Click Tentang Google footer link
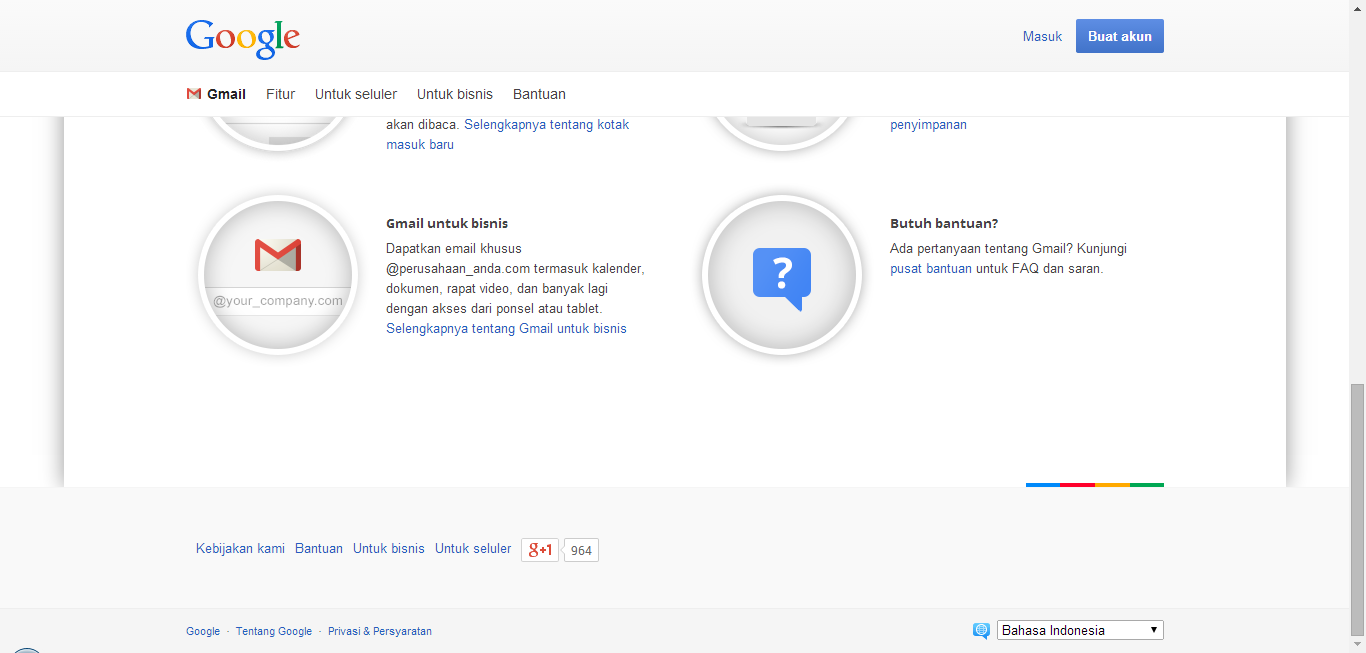The width and height of the screenshot is (1366, 653). pos(274,631)
